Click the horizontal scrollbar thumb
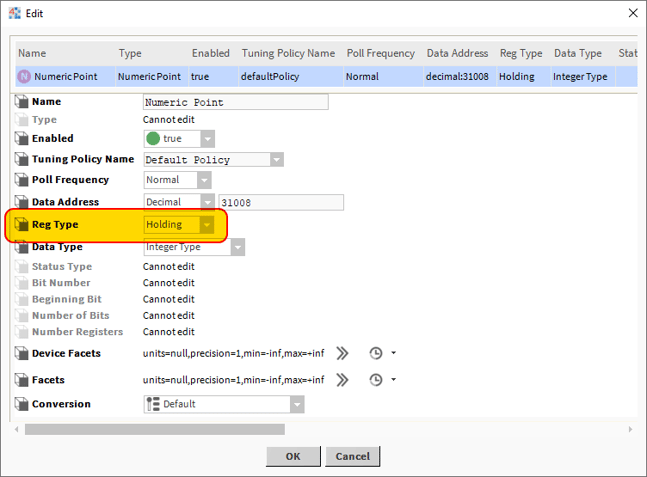This screenshot has height=477, width=647. (x=155, y=429)
